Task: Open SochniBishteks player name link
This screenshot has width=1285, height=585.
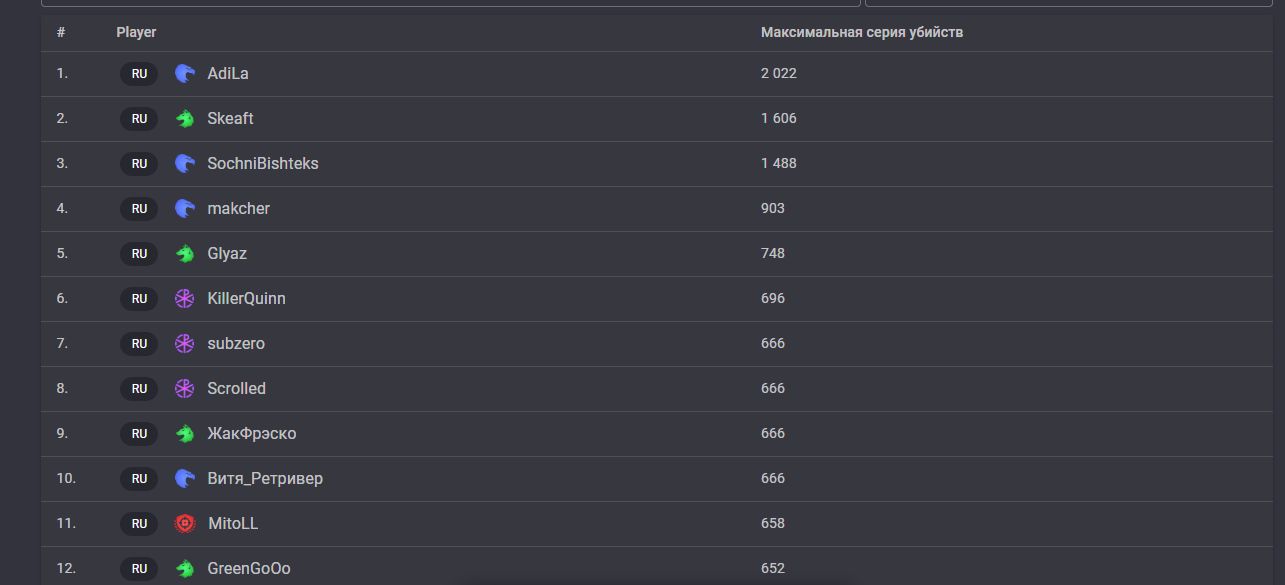Action: click(x=263, y=163)
